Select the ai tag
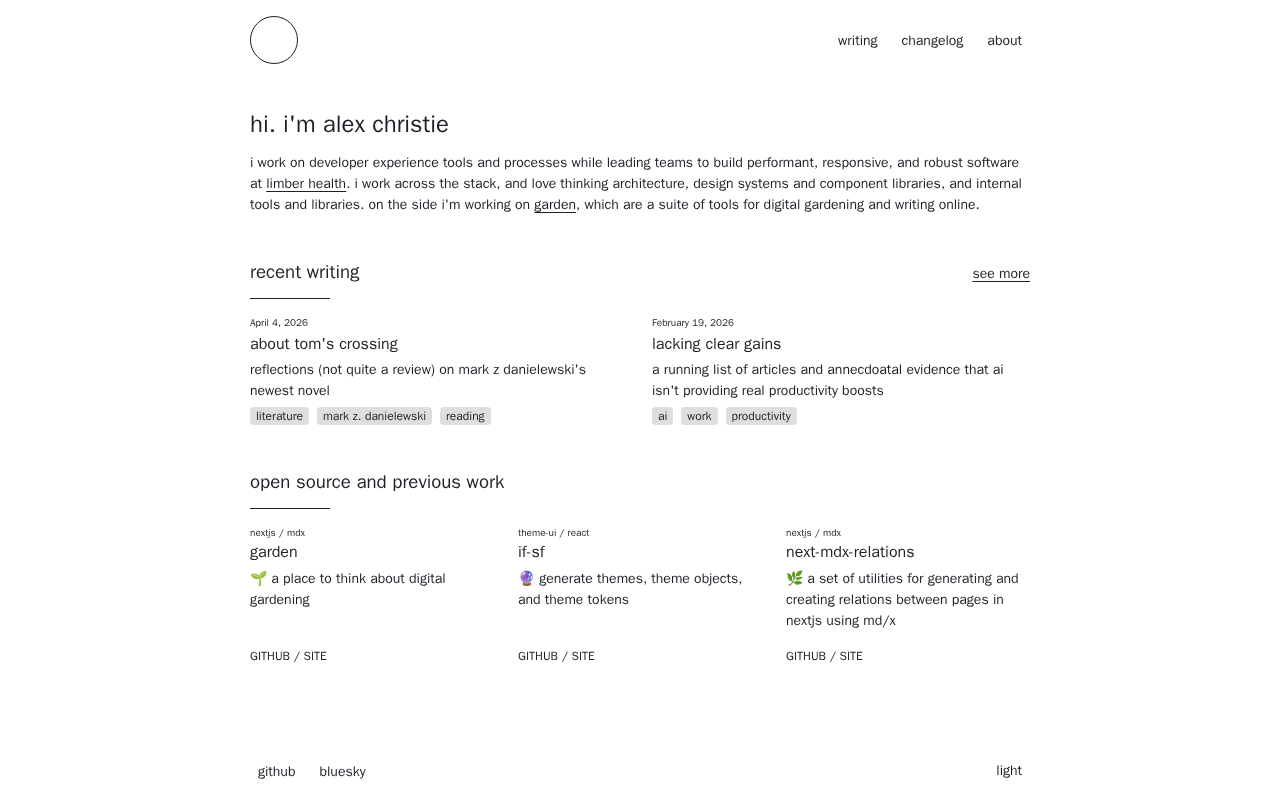This screenshot has width=1280, height=800. 662,416
